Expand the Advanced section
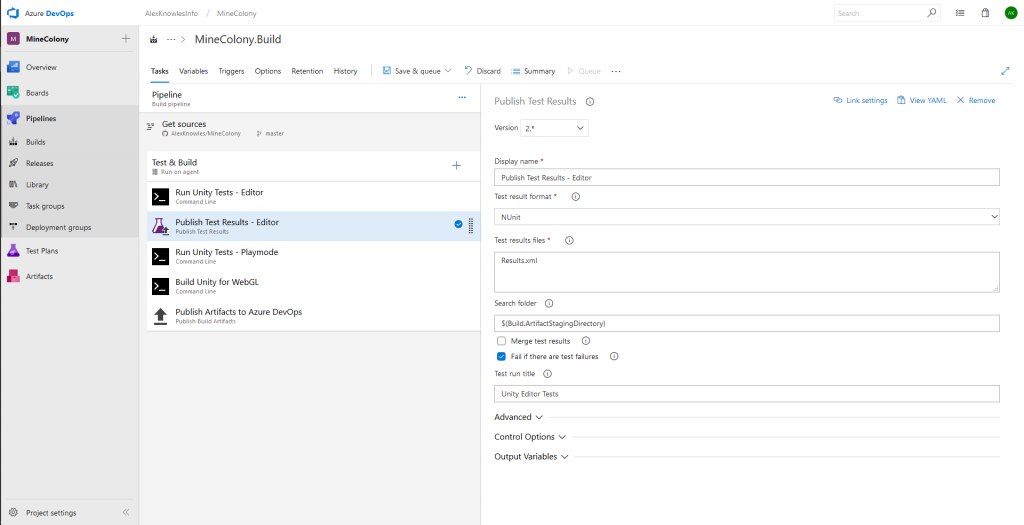 tap(518, 417)
